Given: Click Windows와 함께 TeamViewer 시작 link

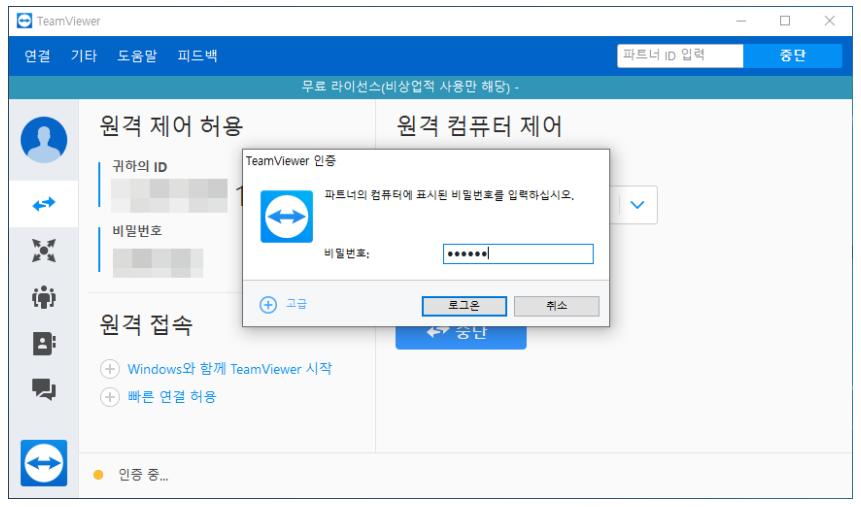Looking at the screenshot, I should click(x=230, y=369).
